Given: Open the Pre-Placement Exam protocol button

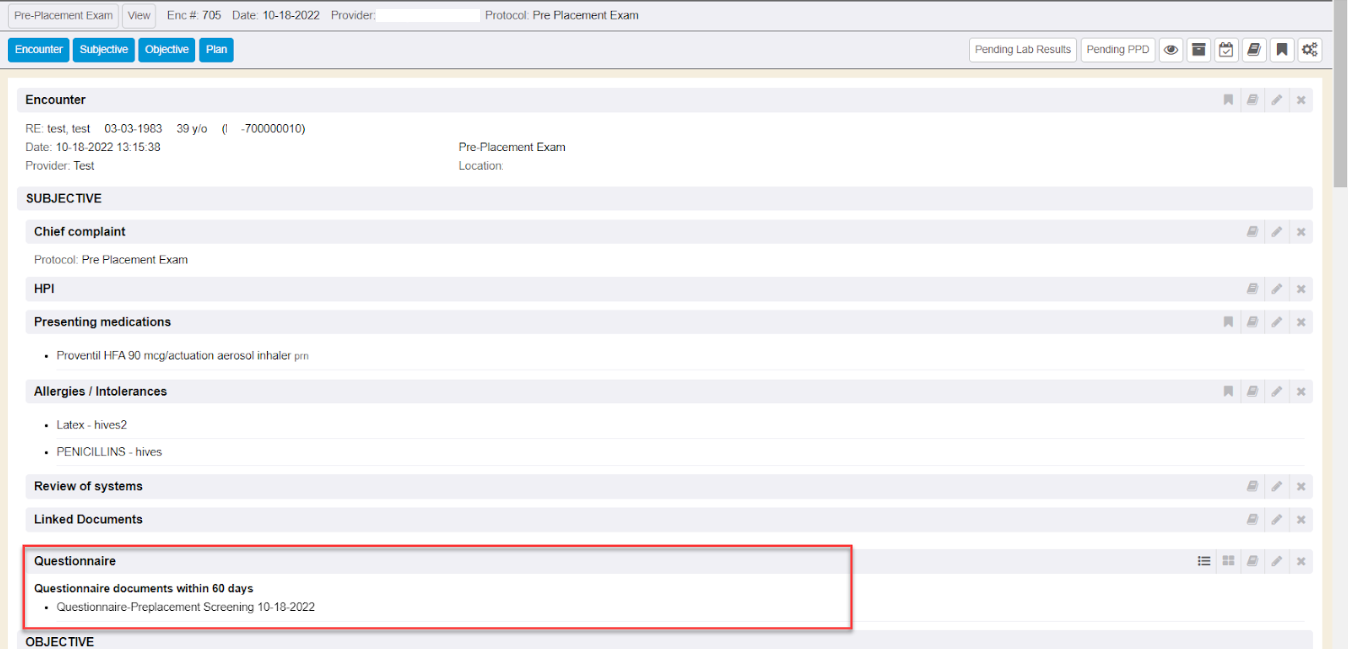Looking at the screenshot, I should (x=63, y=16).
